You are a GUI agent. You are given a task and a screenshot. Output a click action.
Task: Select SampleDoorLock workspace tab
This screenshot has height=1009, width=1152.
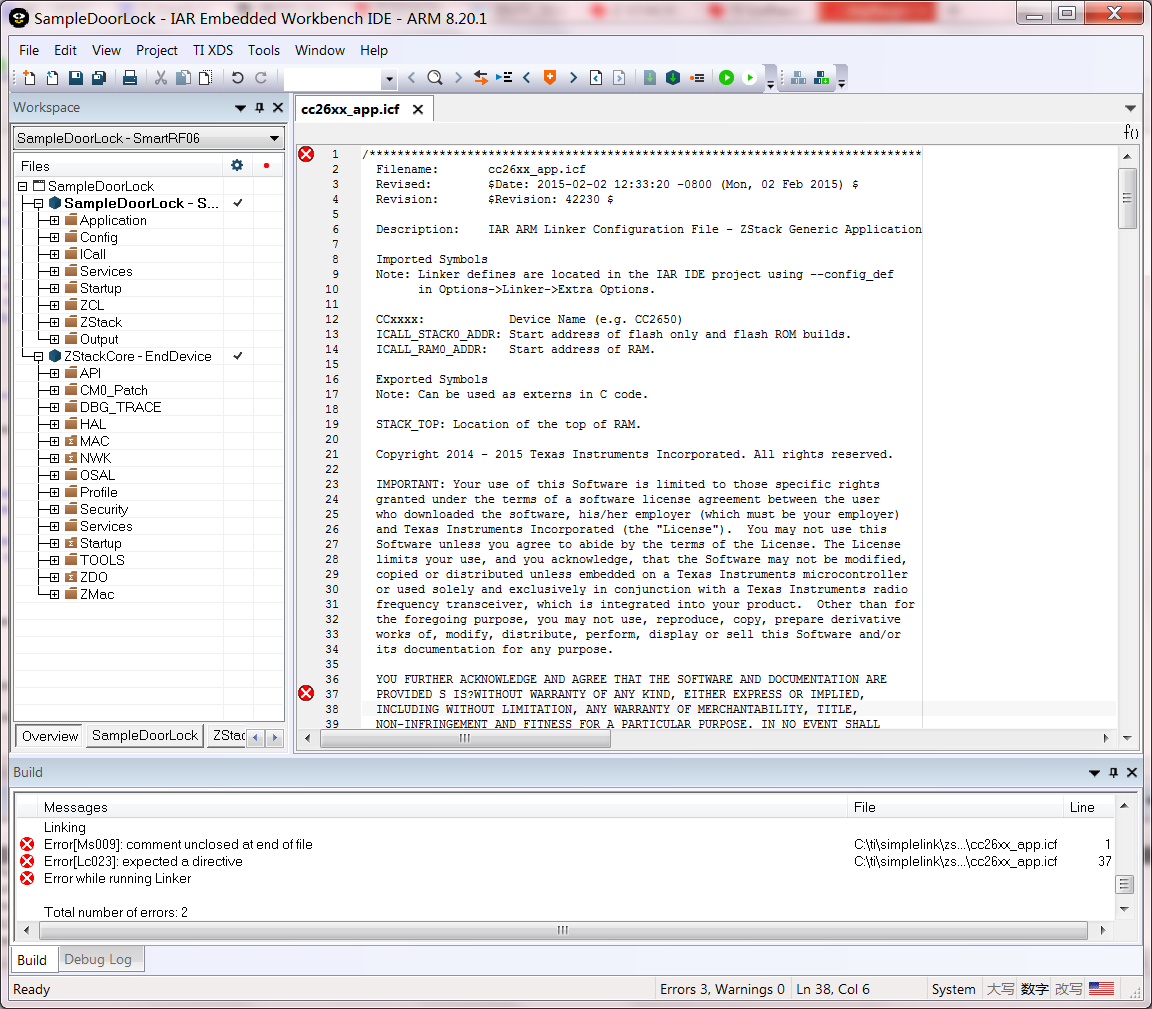point(145,735)
